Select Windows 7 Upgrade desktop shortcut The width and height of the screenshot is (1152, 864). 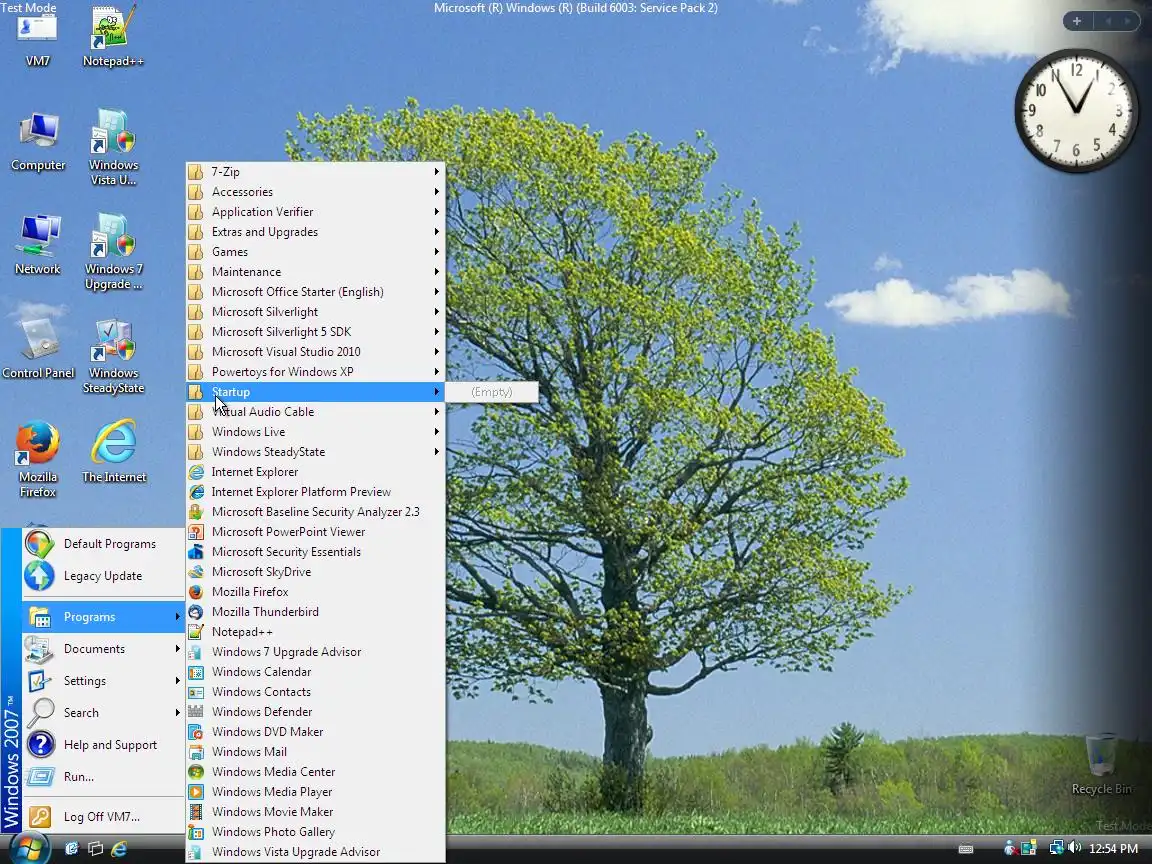point(113,252)
